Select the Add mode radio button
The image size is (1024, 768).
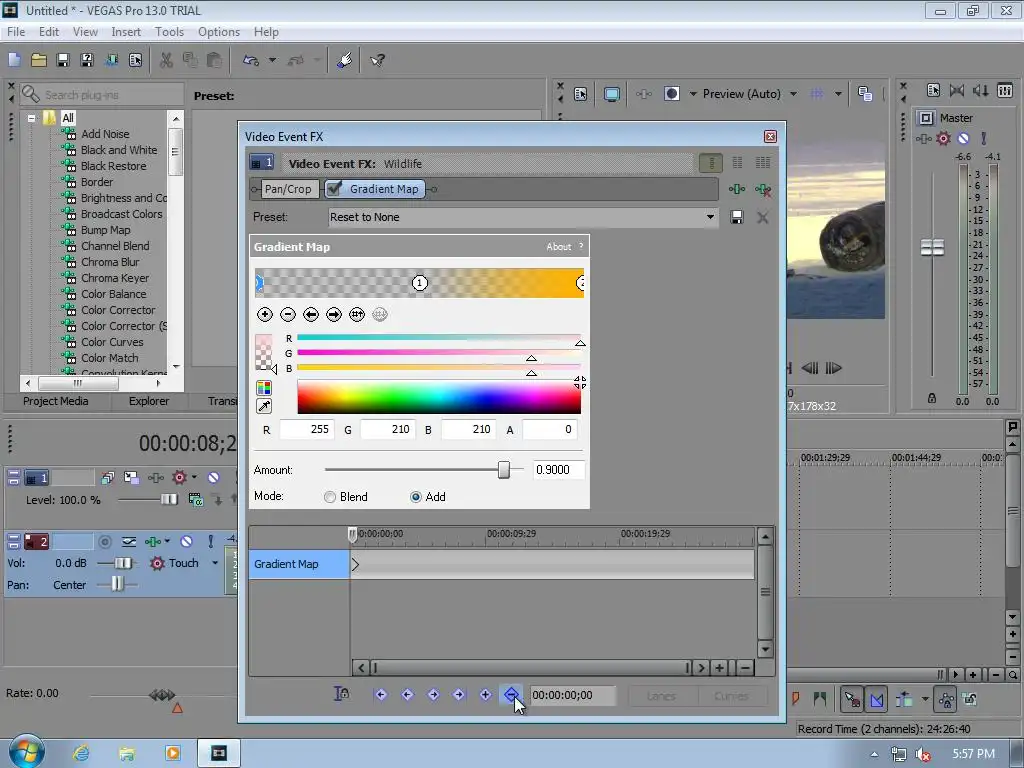[415, 497]
